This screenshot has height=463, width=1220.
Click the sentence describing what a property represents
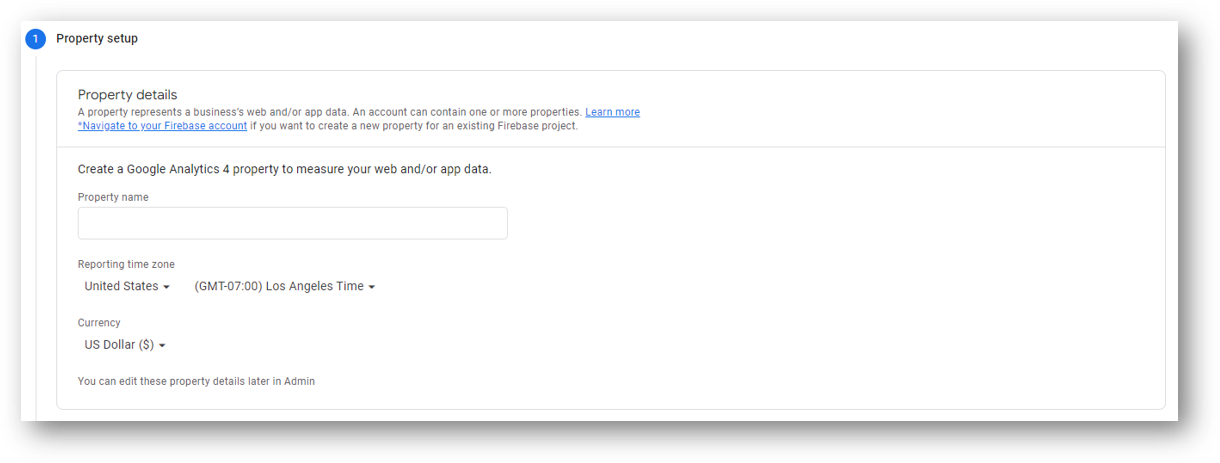click(330, 112)
